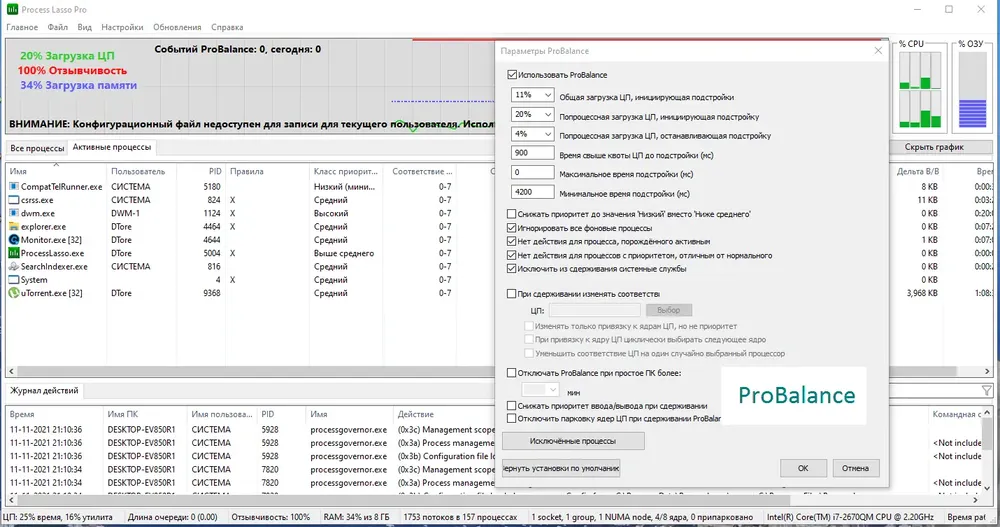
Task: Expand the 4% stop-restraint threshold dropdown
Action: tap(532, 134)
